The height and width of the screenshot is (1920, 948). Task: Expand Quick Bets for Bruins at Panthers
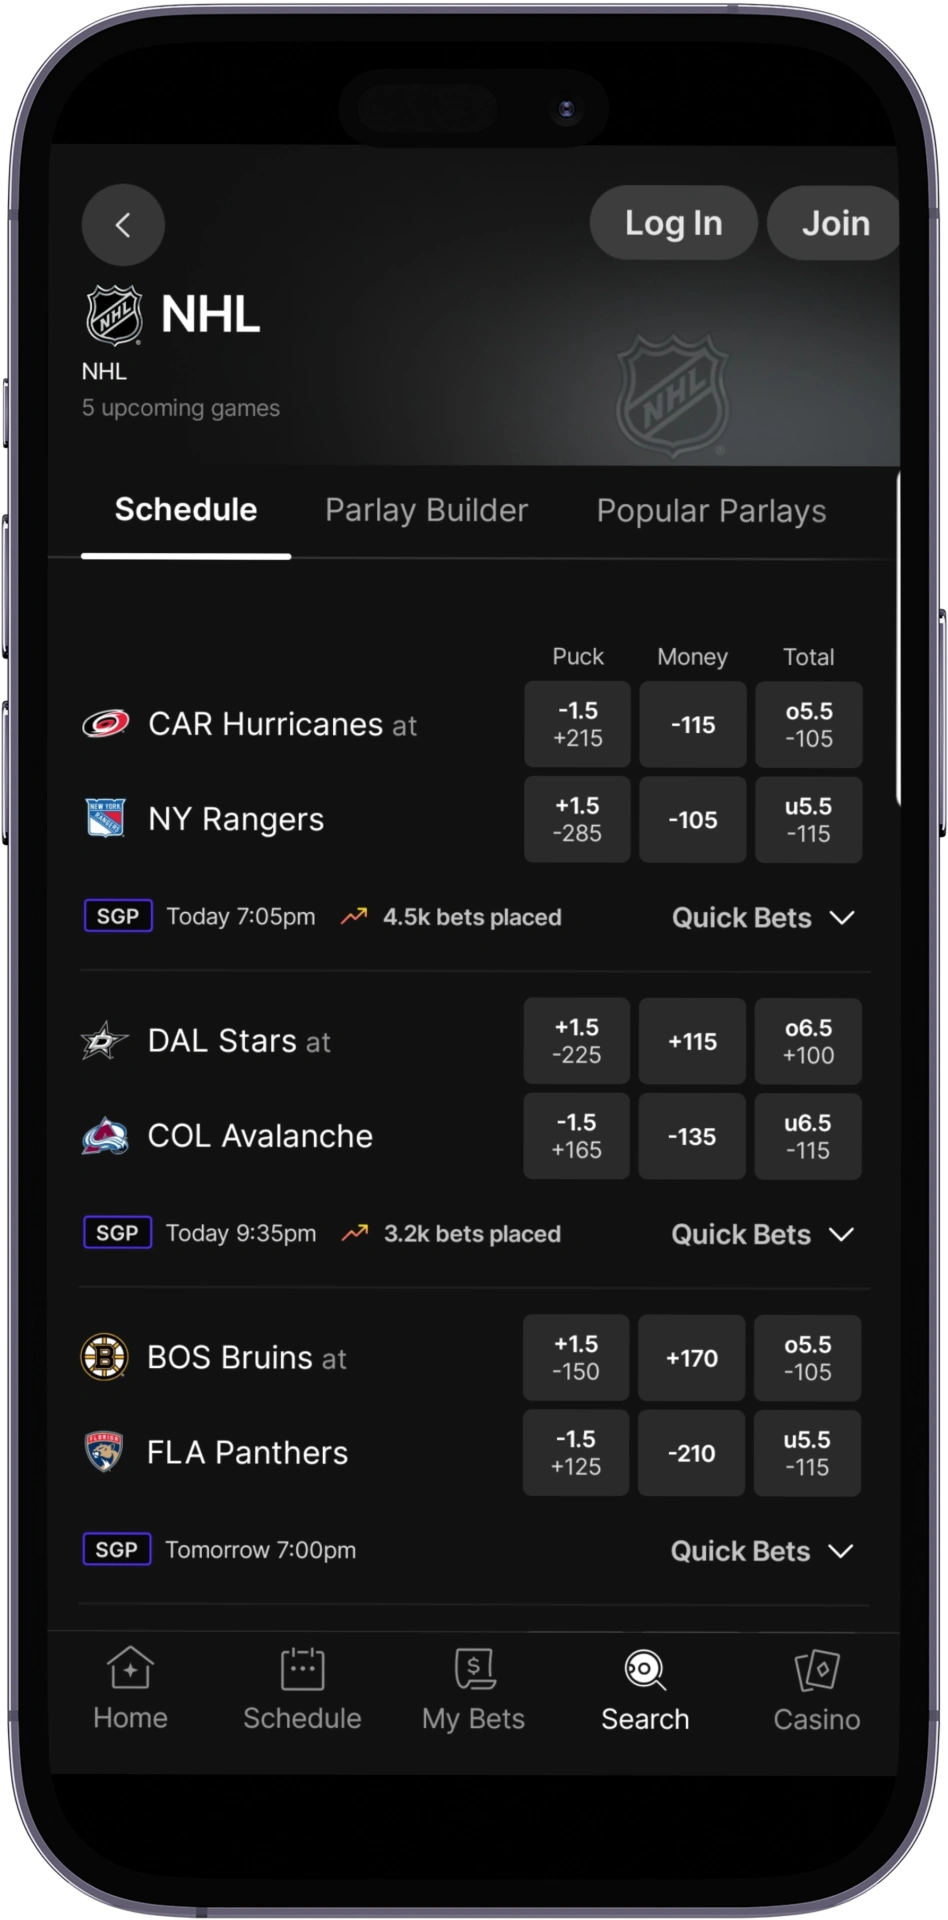762,1551
